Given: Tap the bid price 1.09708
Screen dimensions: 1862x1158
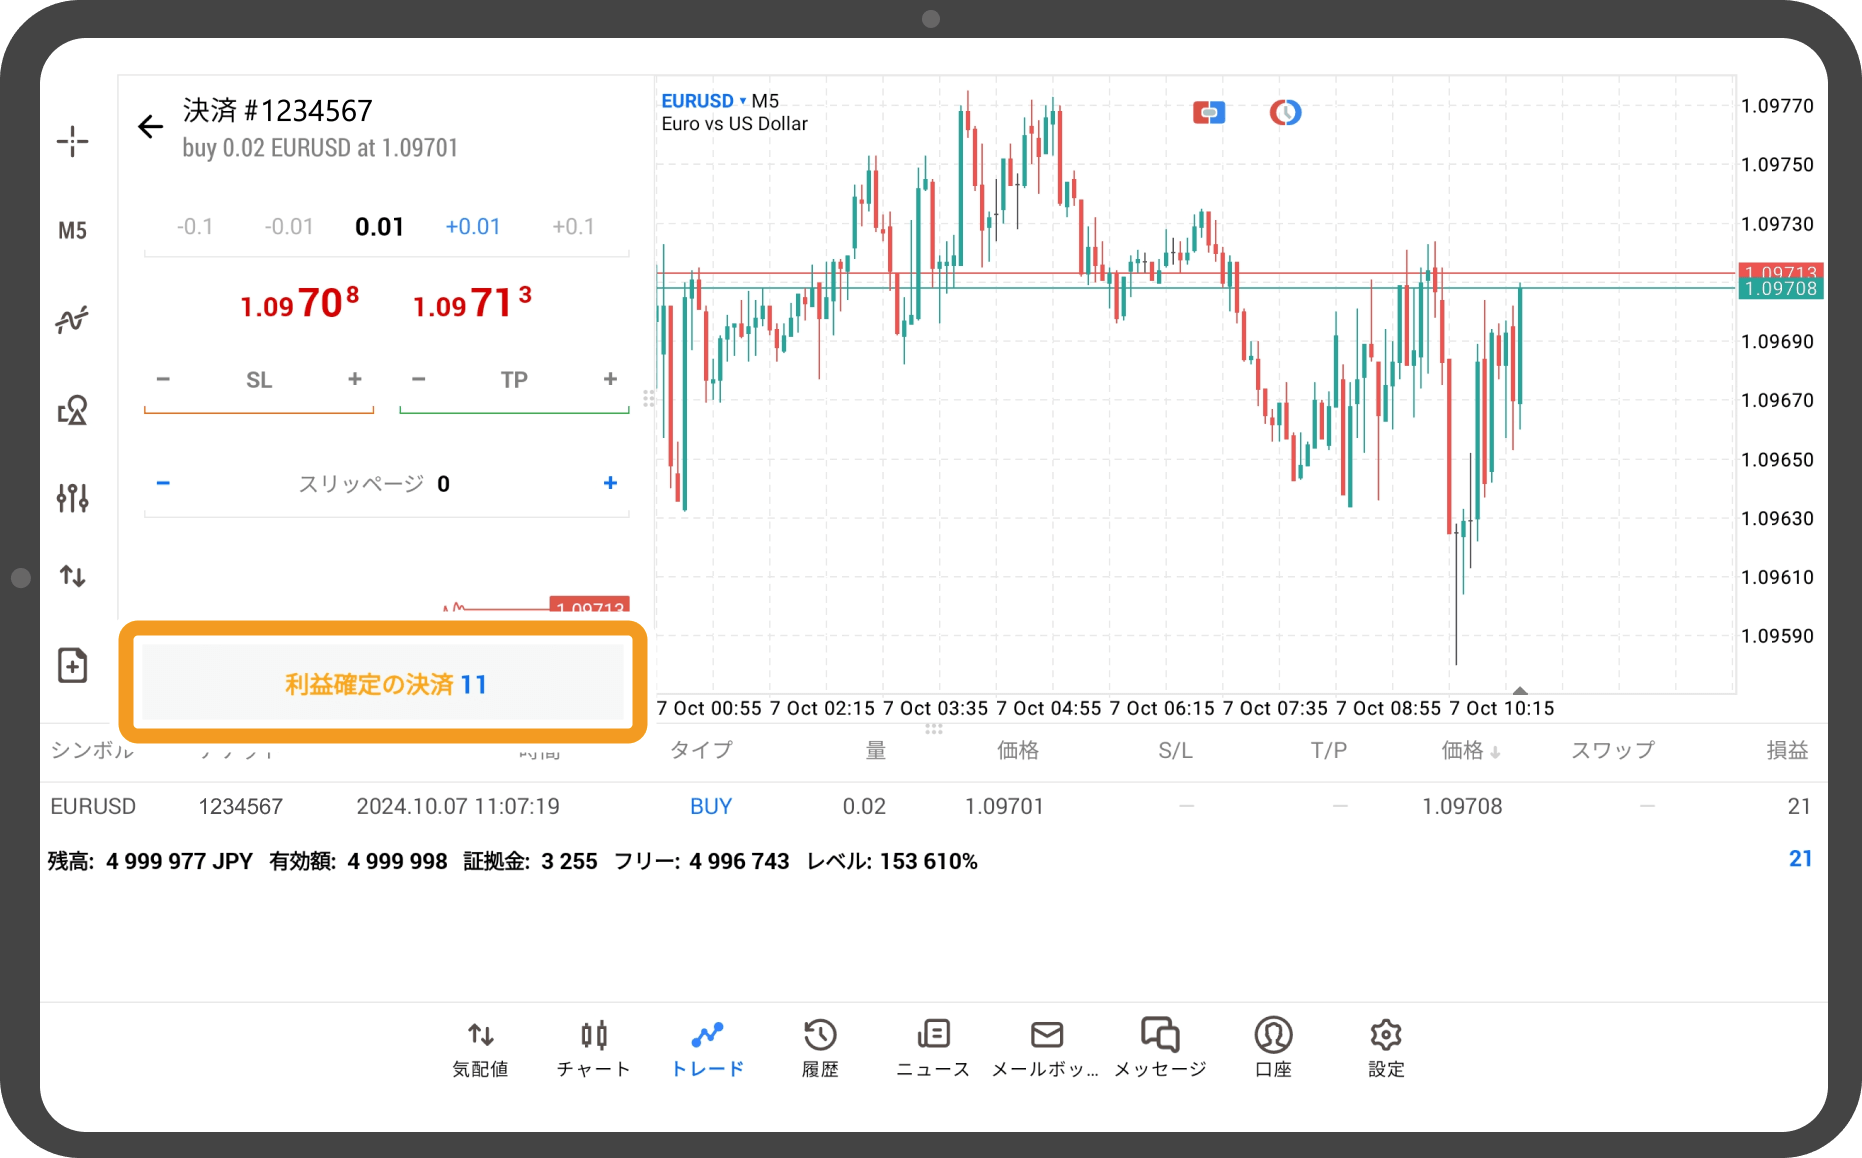Looking at the screenshot, I should tap(299, 303).
